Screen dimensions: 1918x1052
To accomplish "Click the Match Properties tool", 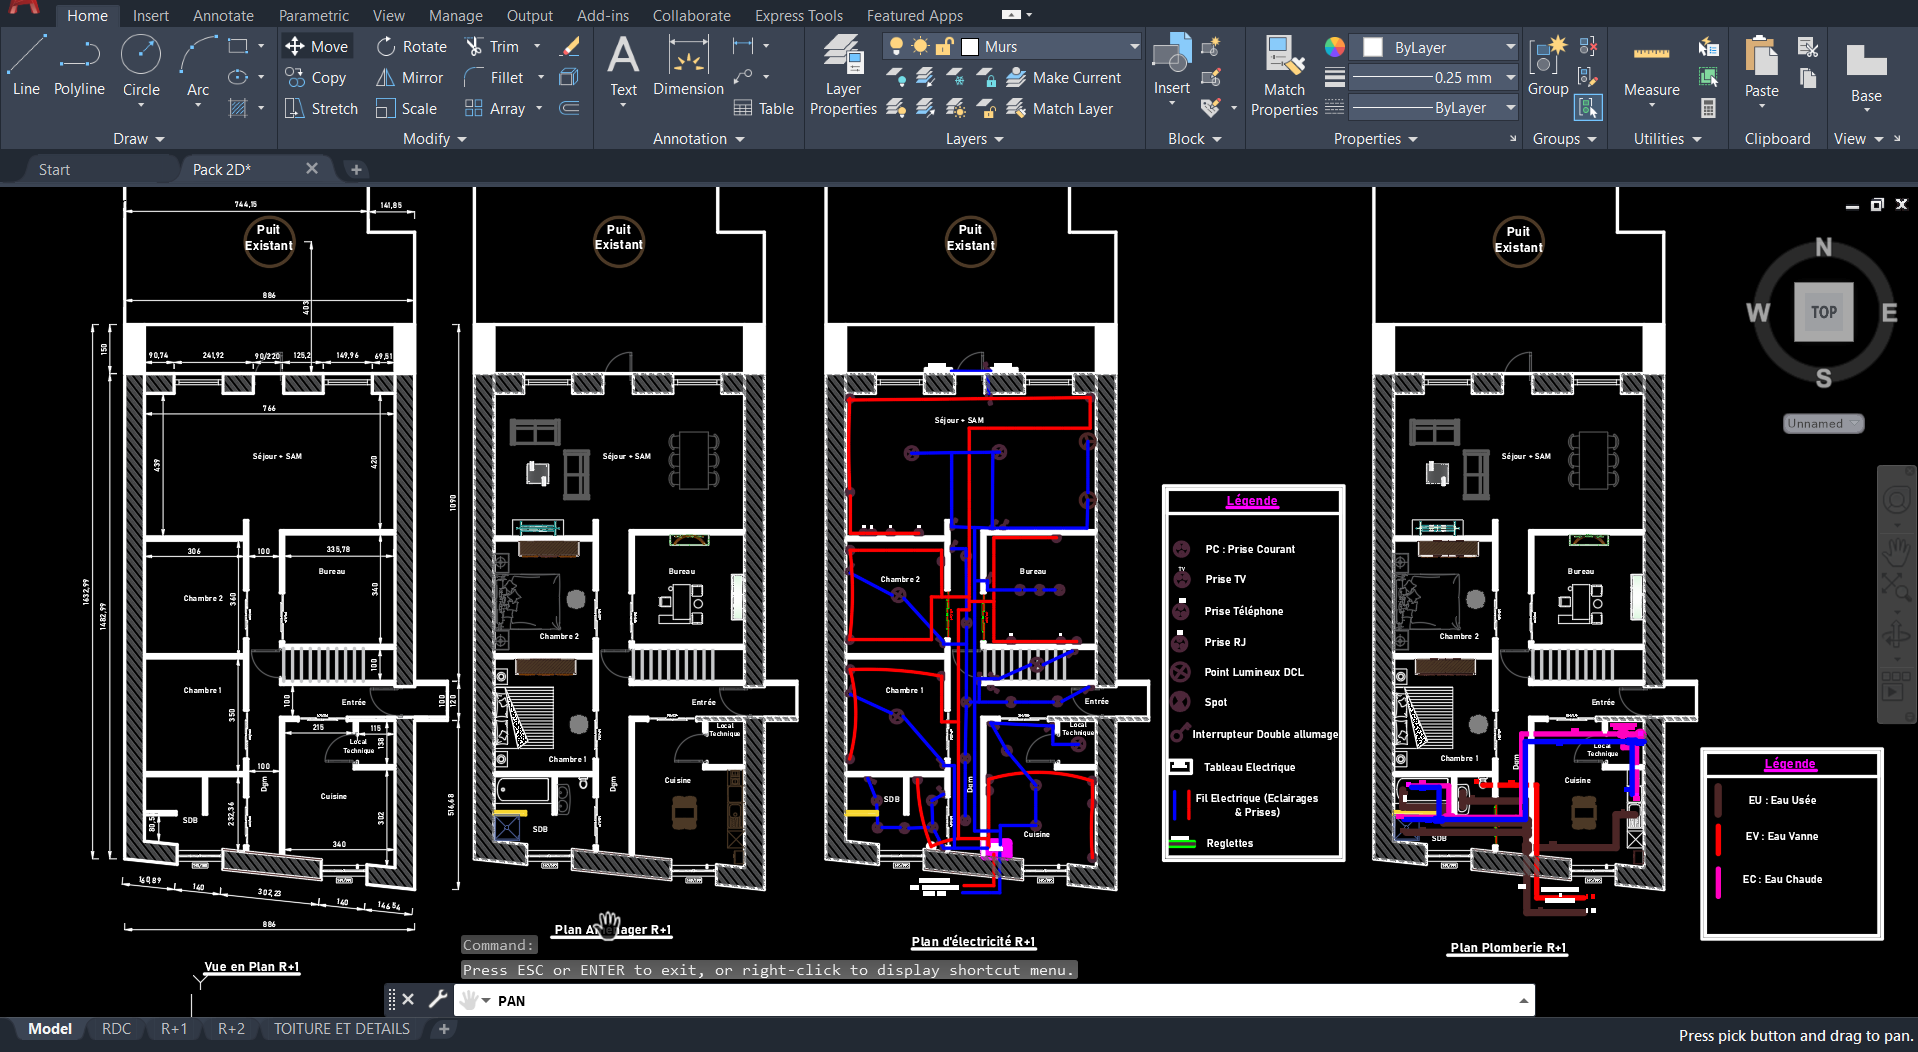I will 1284,76.
